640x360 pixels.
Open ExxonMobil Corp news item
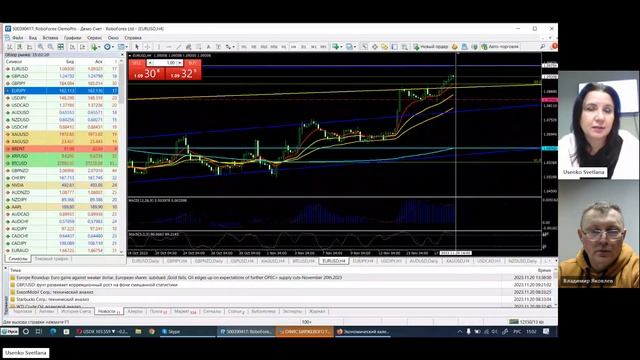55,292
